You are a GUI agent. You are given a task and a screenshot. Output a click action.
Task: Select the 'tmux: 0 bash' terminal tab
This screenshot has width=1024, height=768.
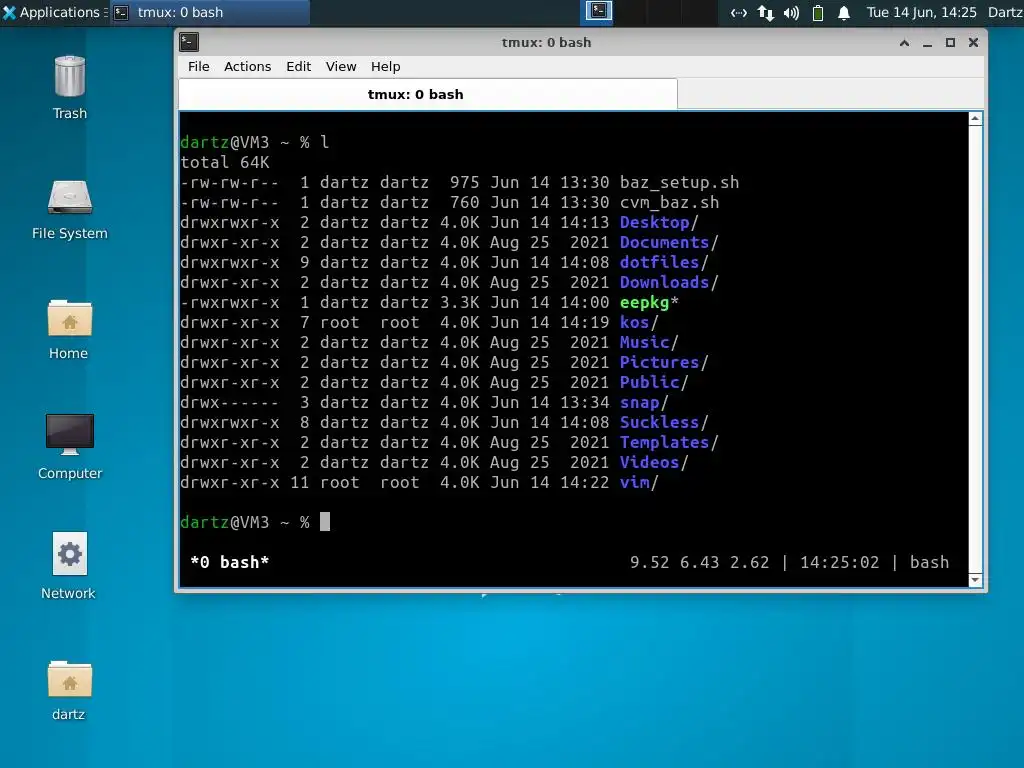[x=428, y=94]
